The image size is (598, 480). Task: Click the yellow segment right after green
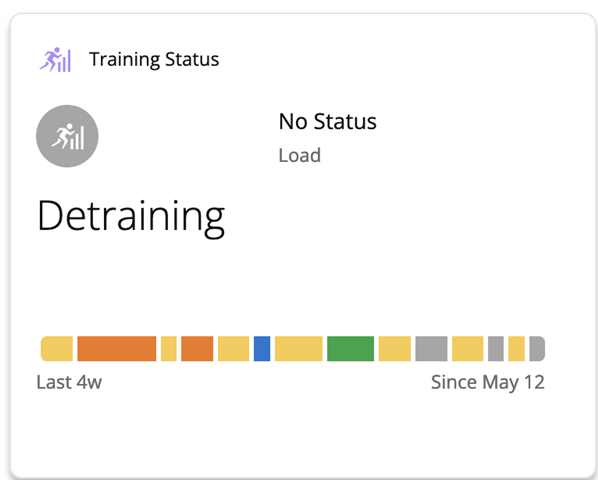(395, 348)
